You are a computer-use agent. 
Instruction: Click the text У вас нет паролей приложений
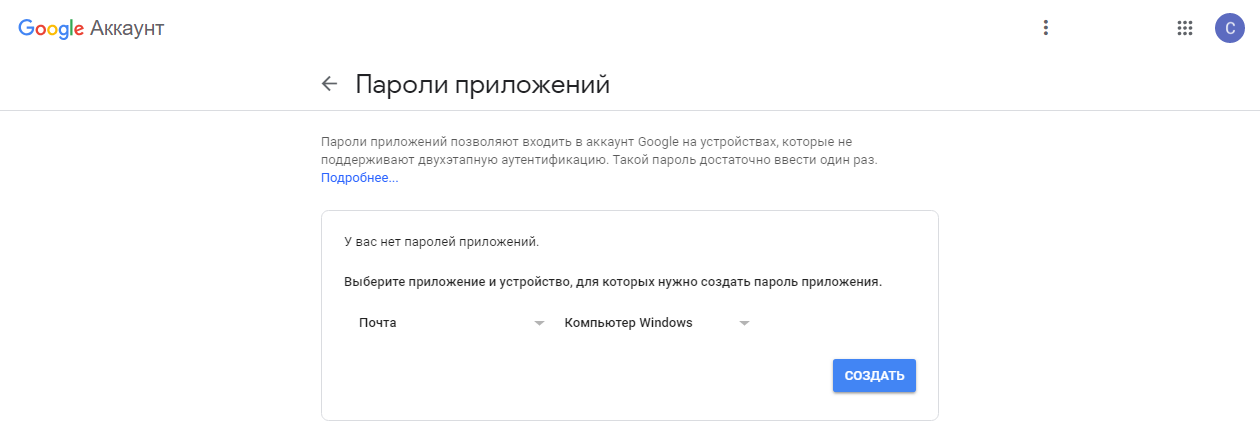coord(441,242)
